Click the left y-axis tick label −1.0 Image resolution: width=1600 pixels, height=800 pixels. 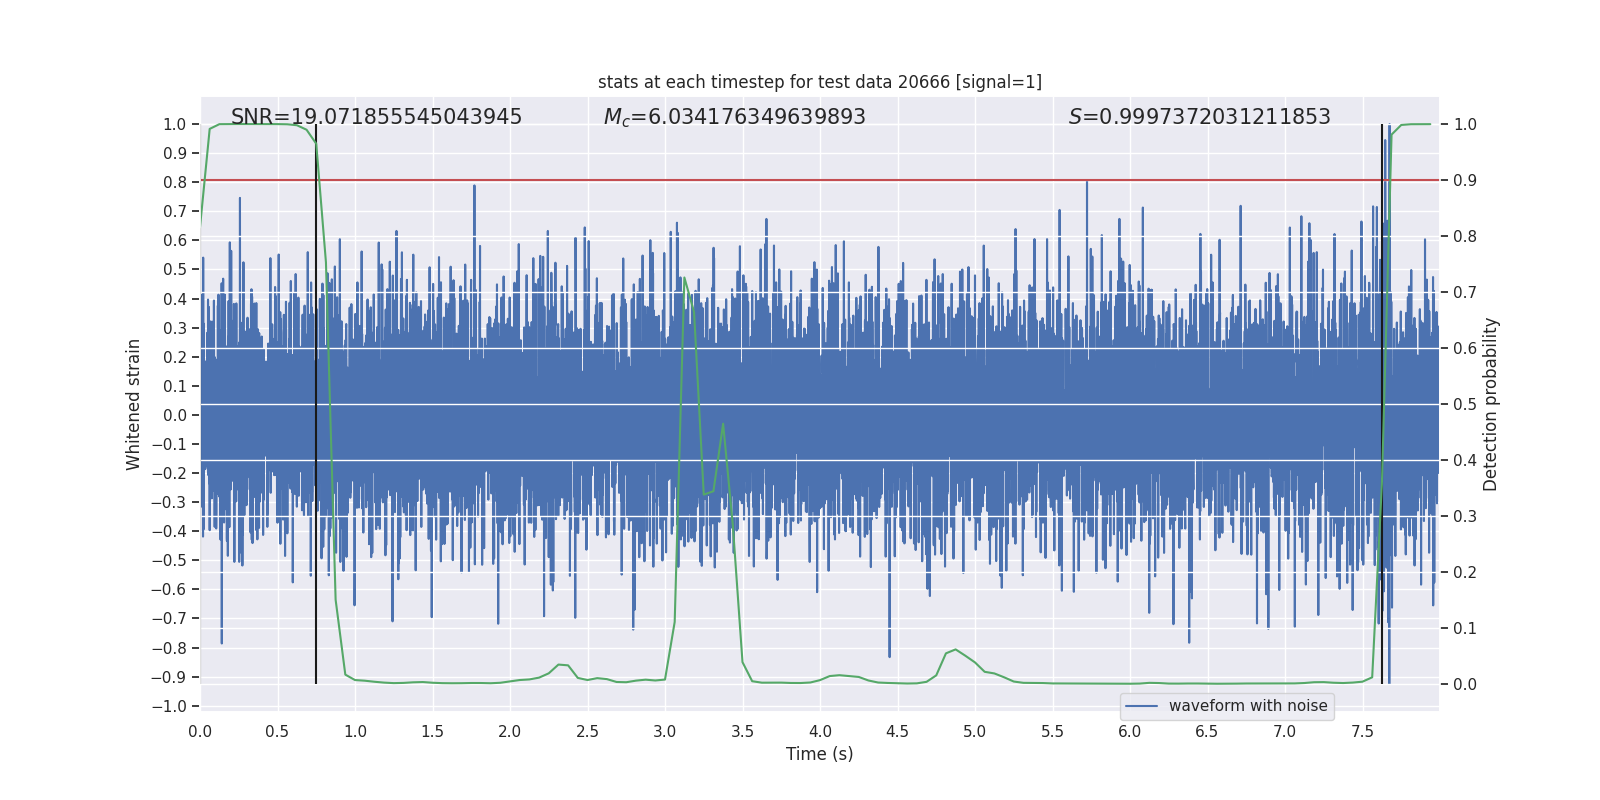click(x=174, y=706)
